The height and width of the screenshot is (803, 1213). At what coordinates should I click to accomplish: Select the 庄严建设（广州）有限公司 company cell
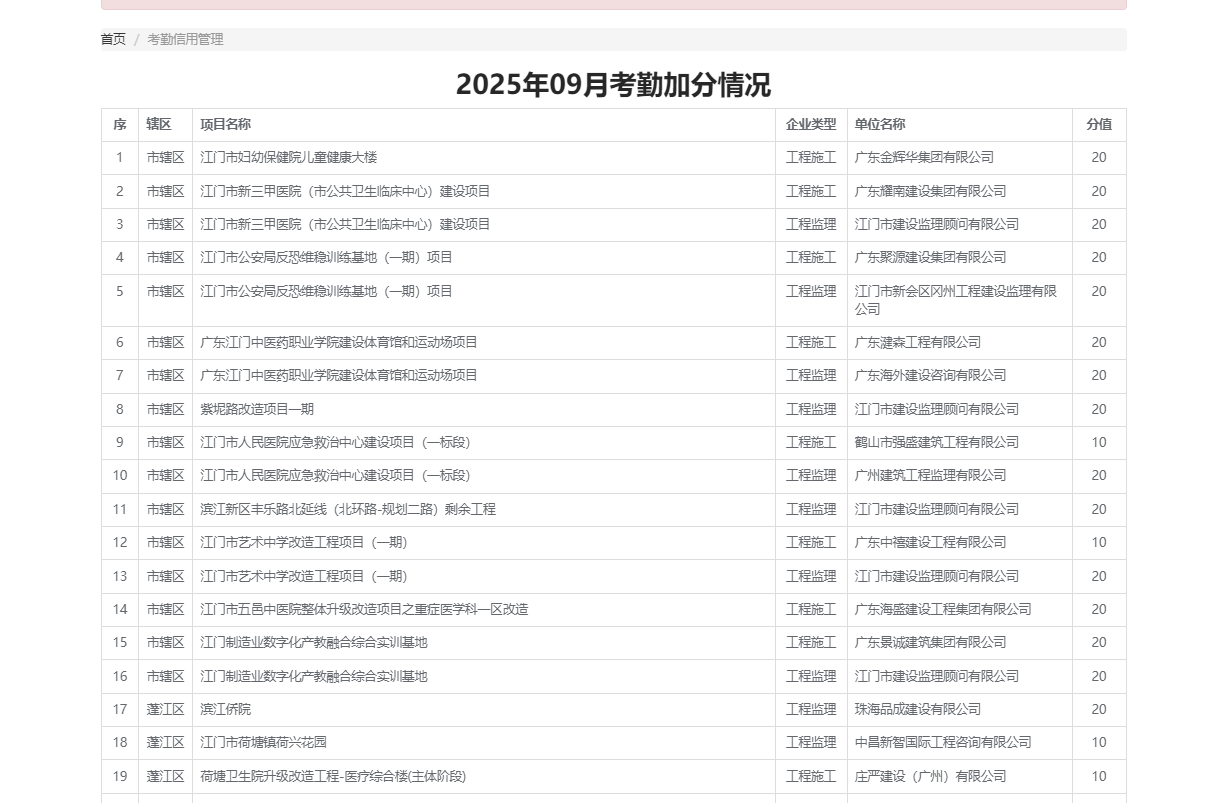(x=930, y=776)
